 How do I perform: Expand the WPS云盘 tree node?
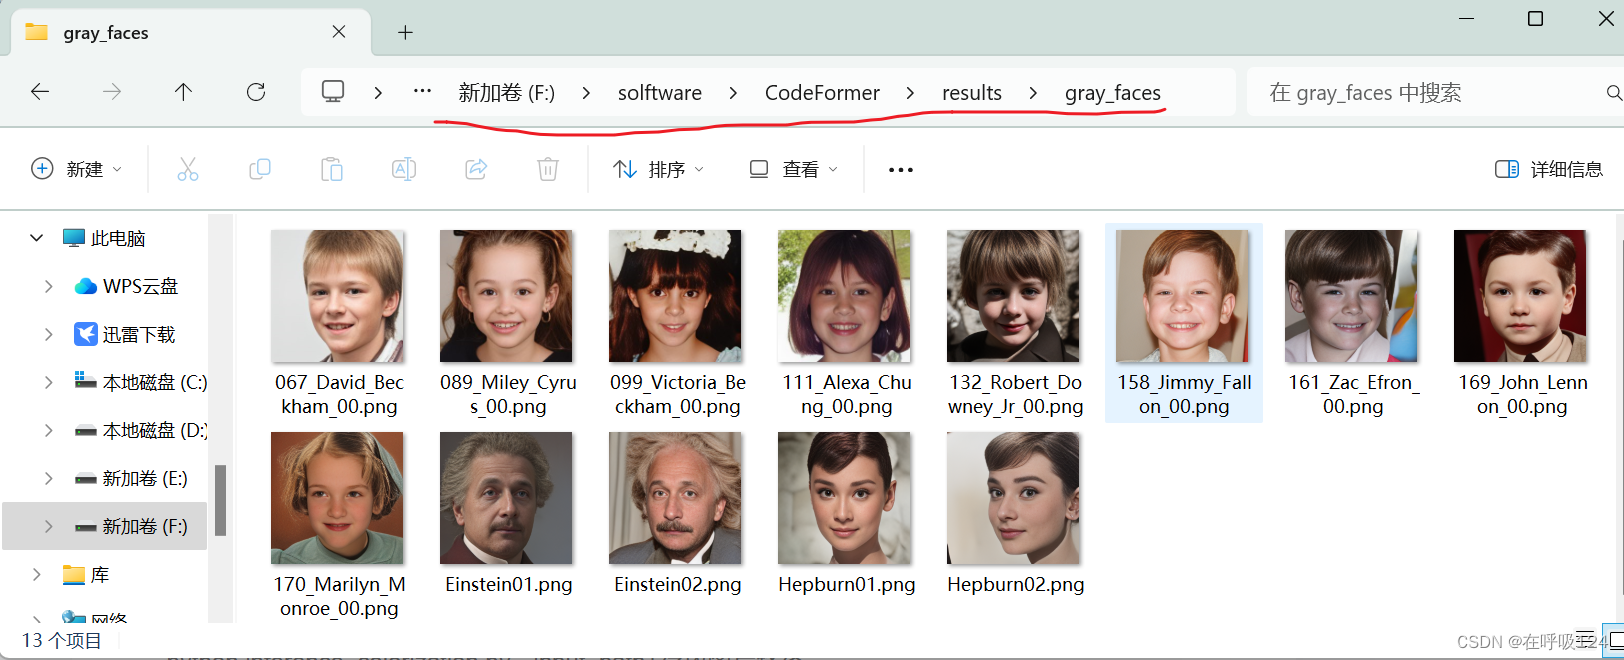tap(48, 286)
